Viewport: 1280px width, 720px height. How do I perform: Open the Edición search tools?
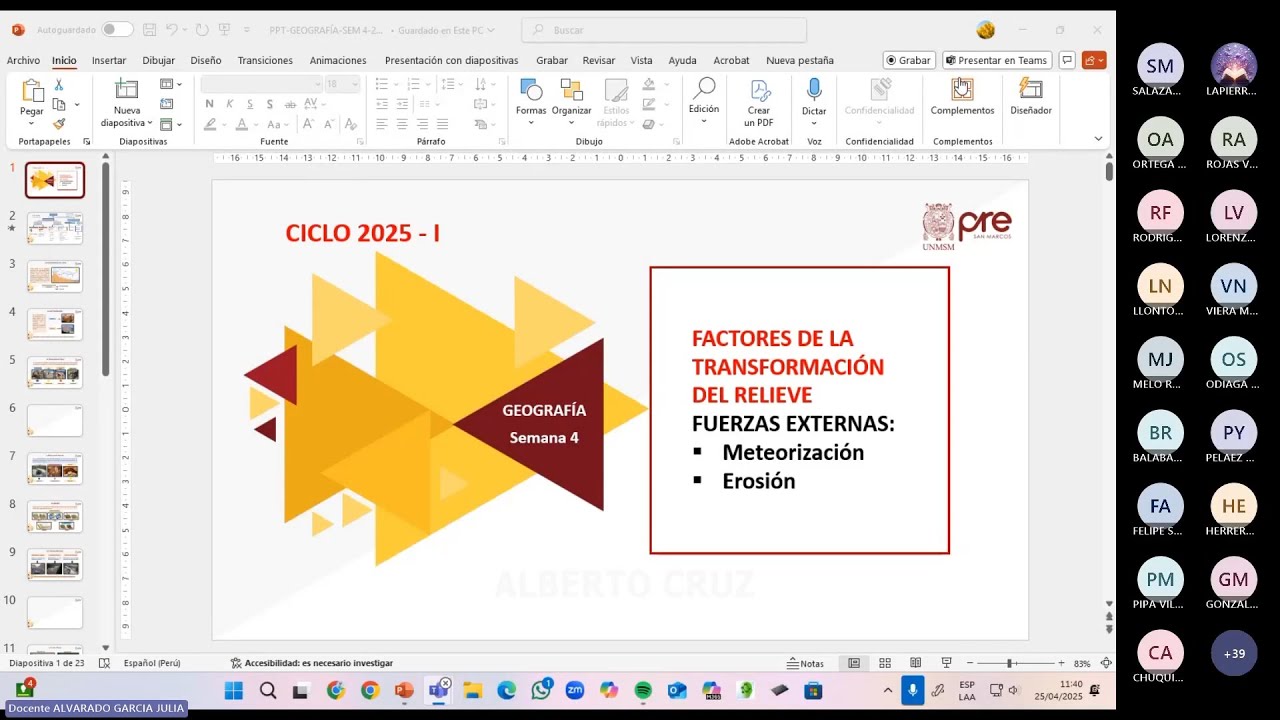click(x=704, y=97)
